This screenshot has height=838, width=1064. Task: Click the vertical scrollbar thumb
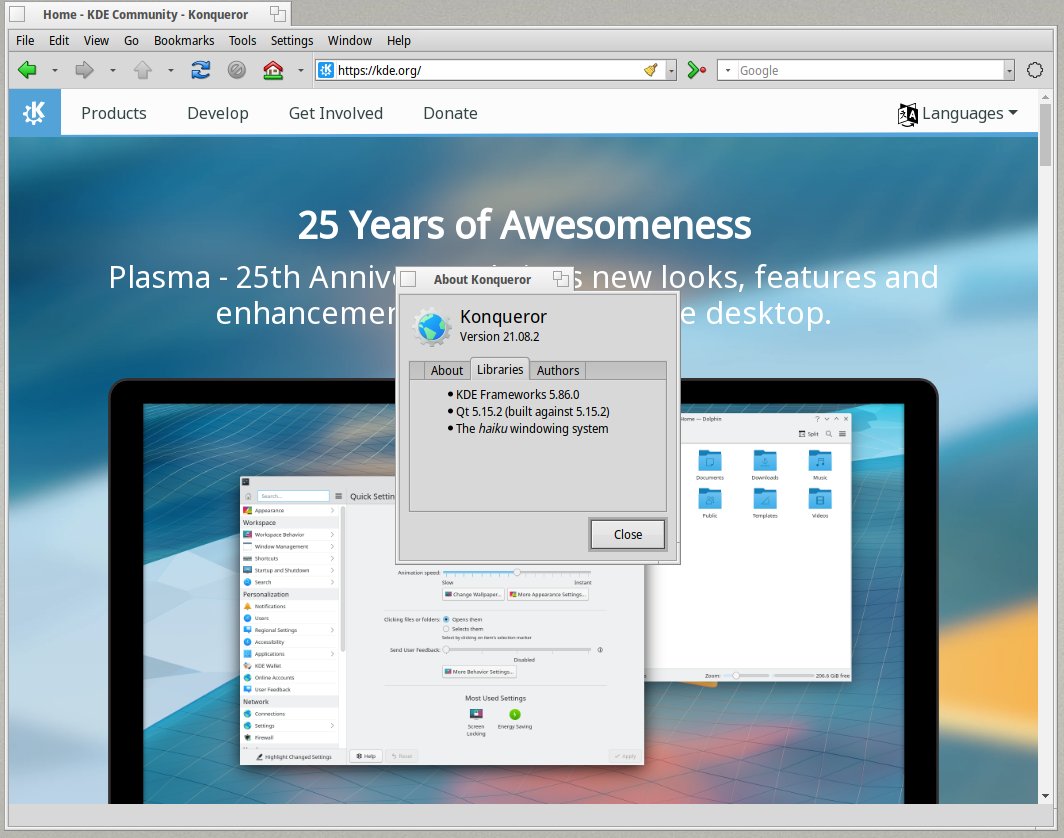tap(1045, 134)
